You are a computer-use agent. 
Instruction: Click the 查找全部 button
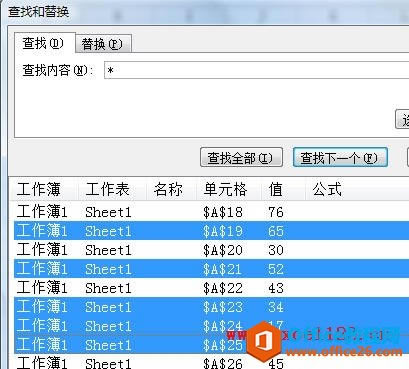[241, 158]
